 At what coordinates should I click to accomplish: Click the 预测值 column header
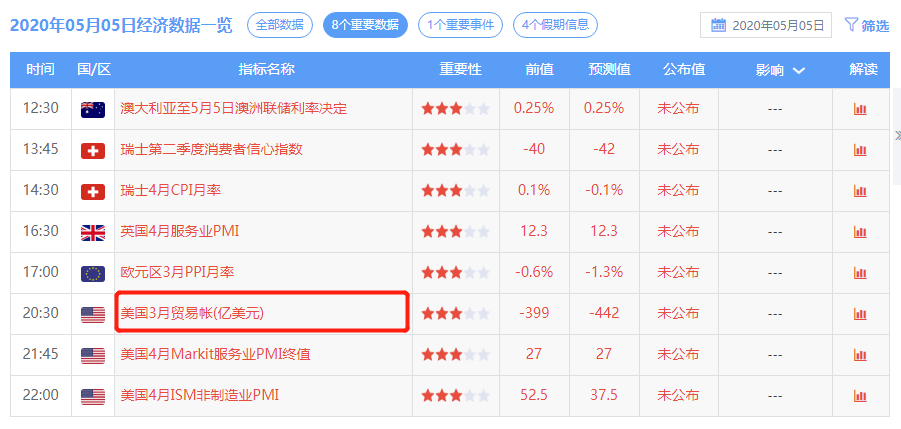click(610, 70)
